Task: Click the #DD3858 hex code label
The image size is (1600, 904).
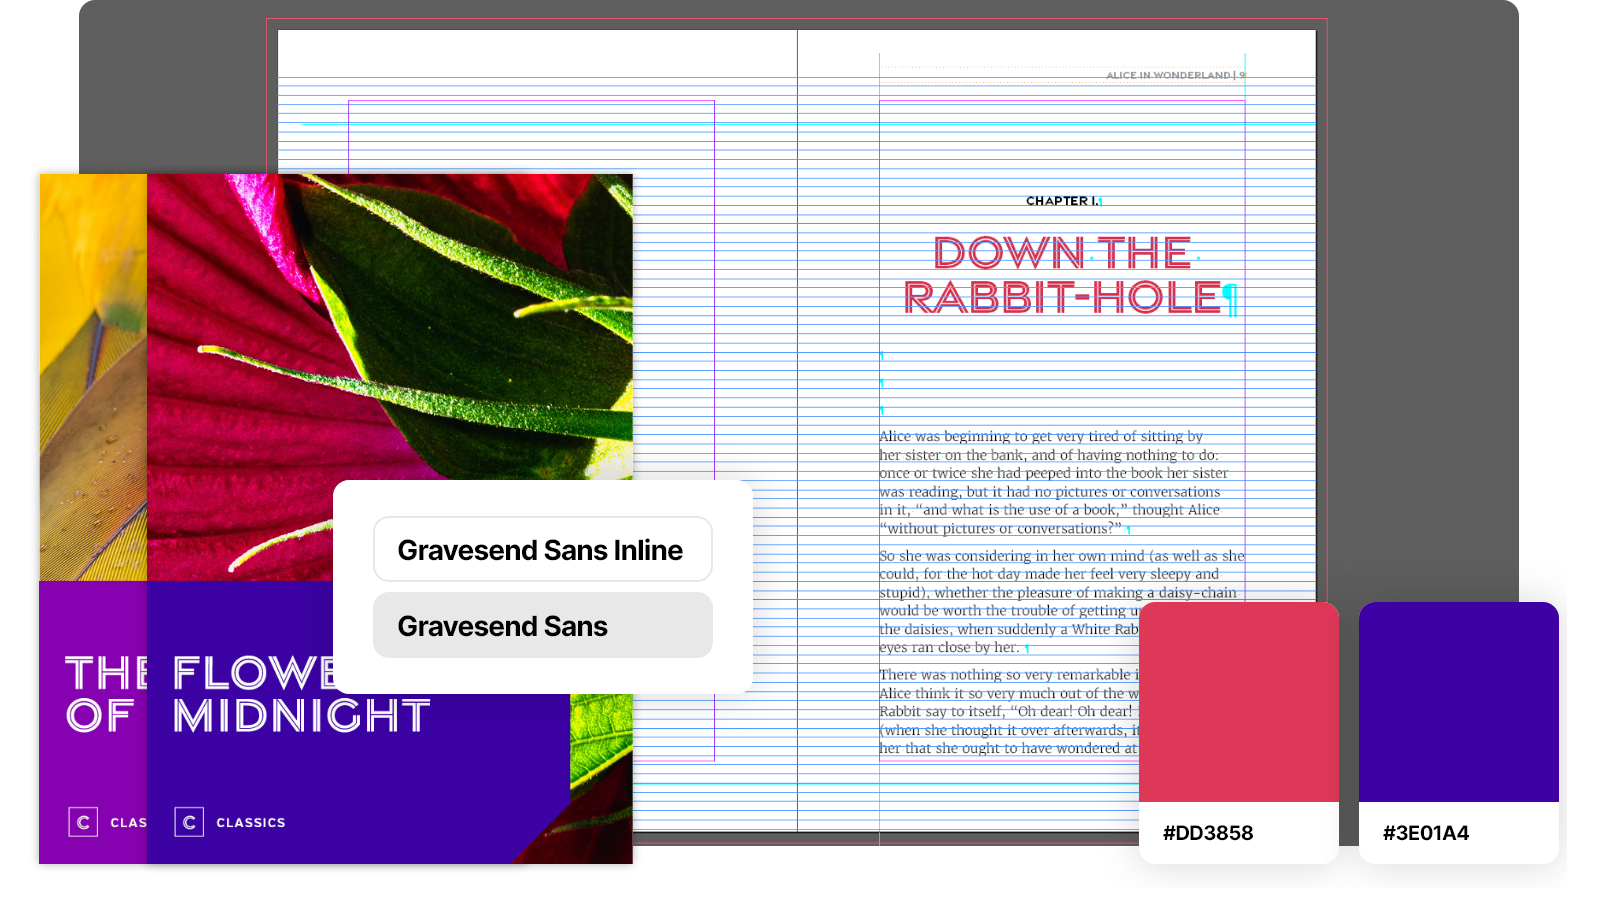Action: click(1208, 833)
